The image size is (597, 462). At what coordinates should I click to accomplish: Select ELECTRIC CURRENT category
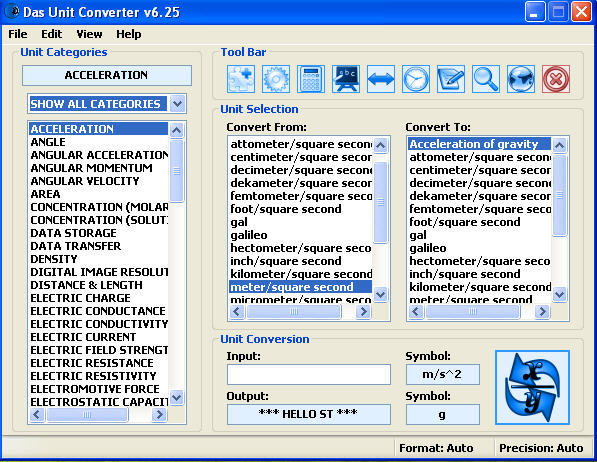99,337
